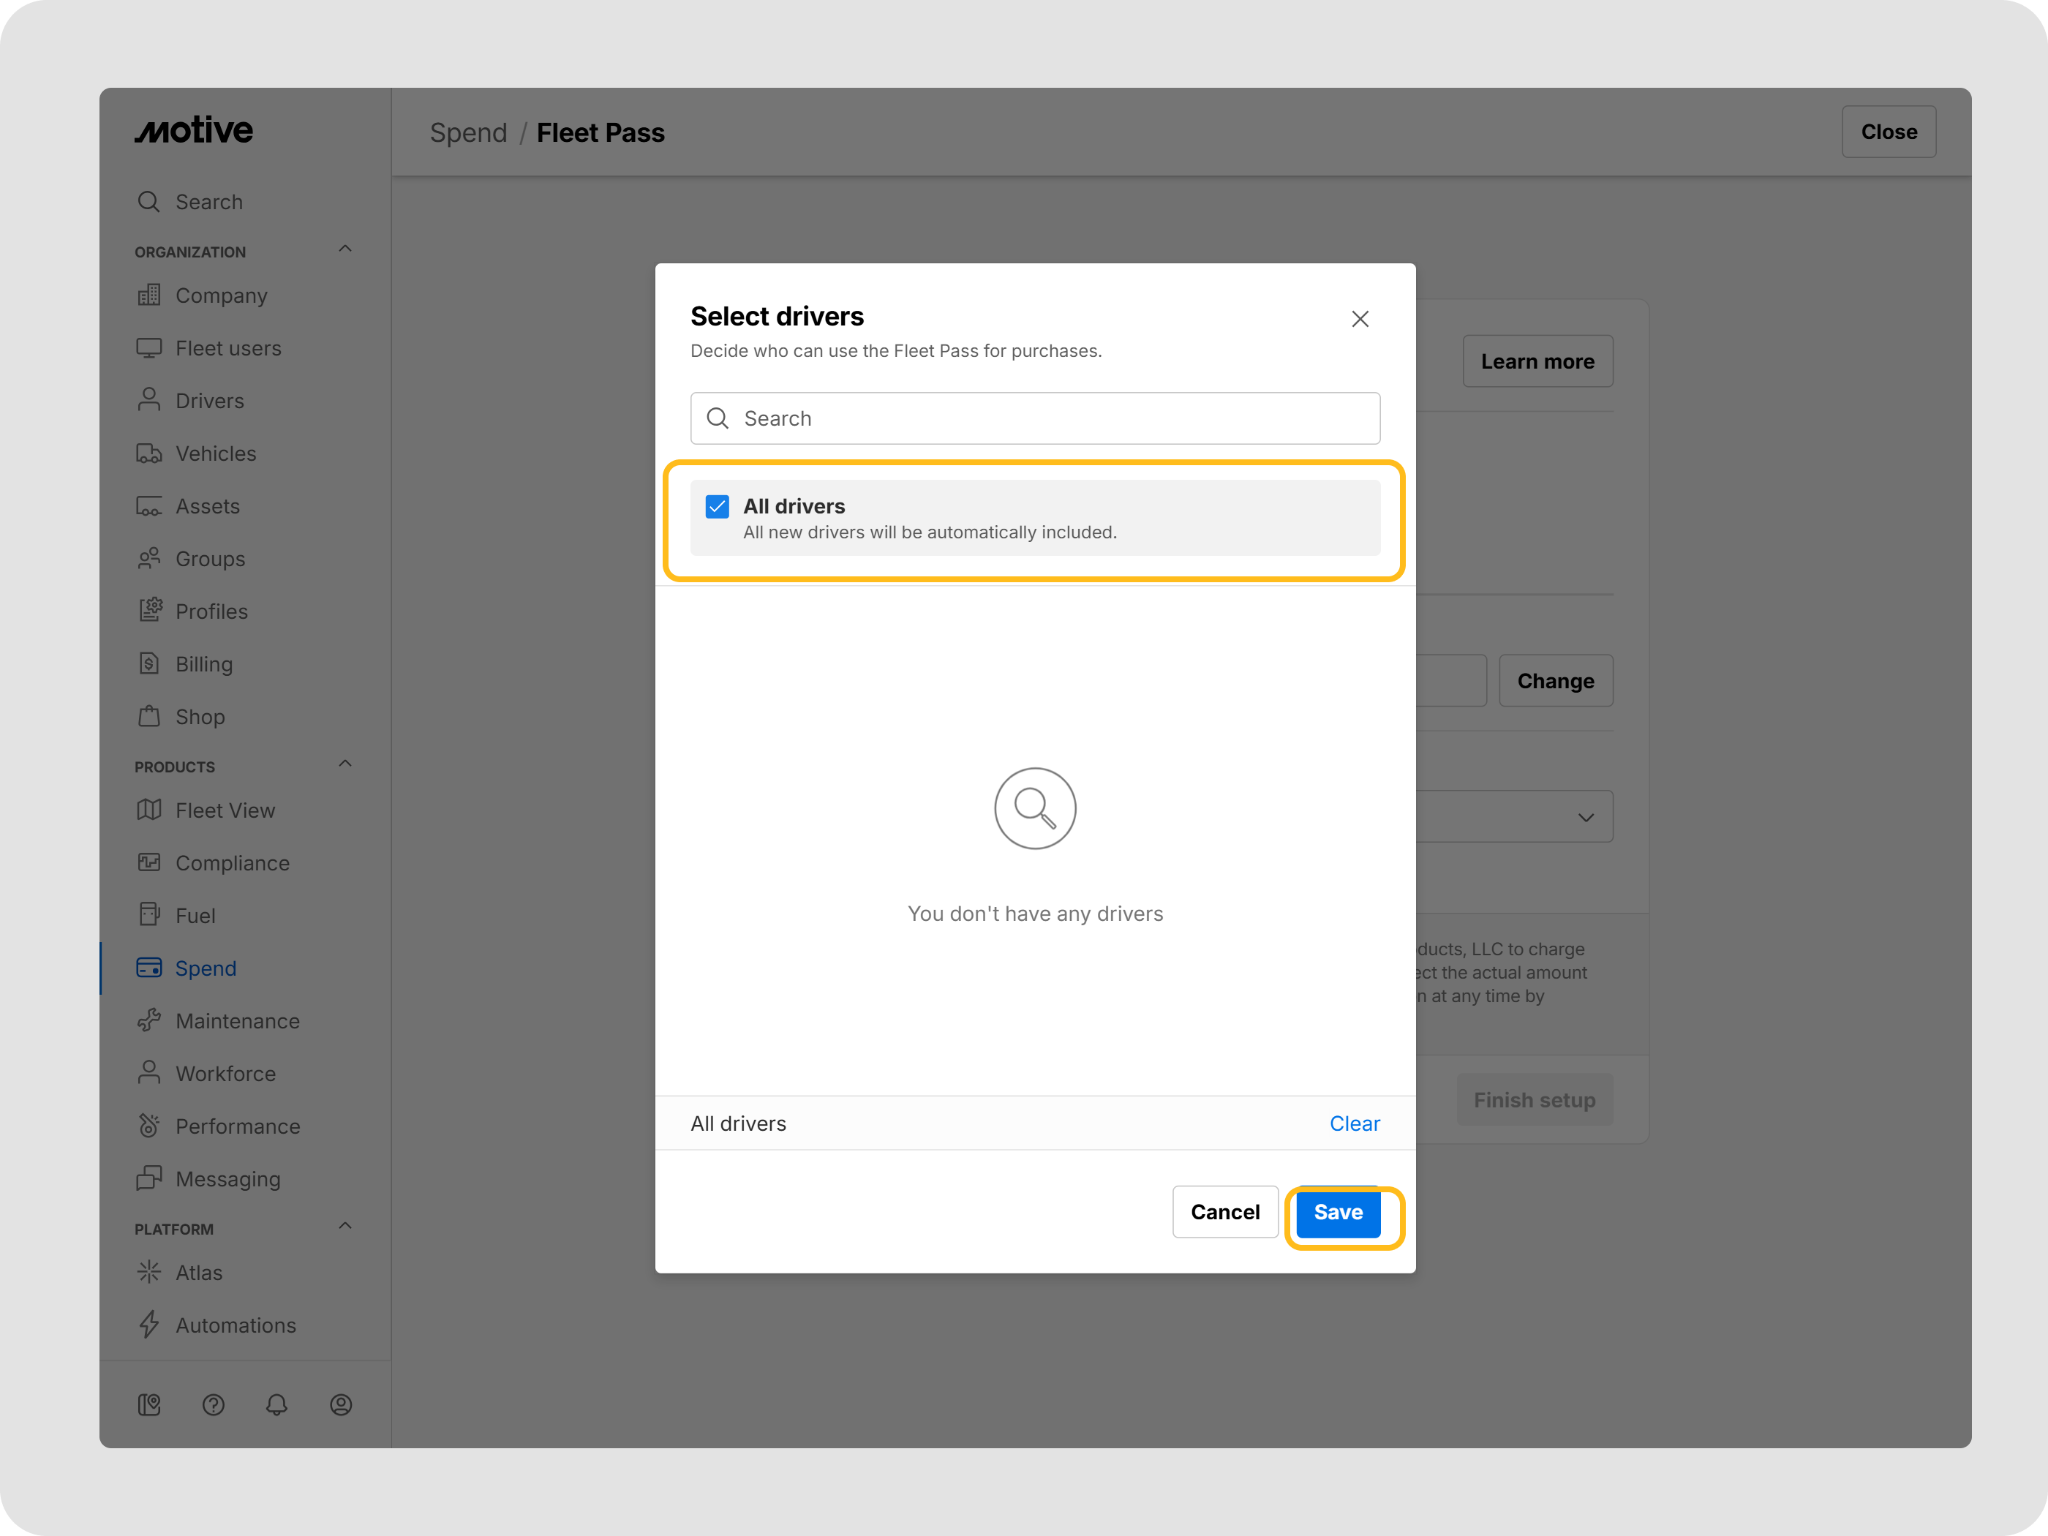
Task: Click the Shop bag icon
Action: 149,717
